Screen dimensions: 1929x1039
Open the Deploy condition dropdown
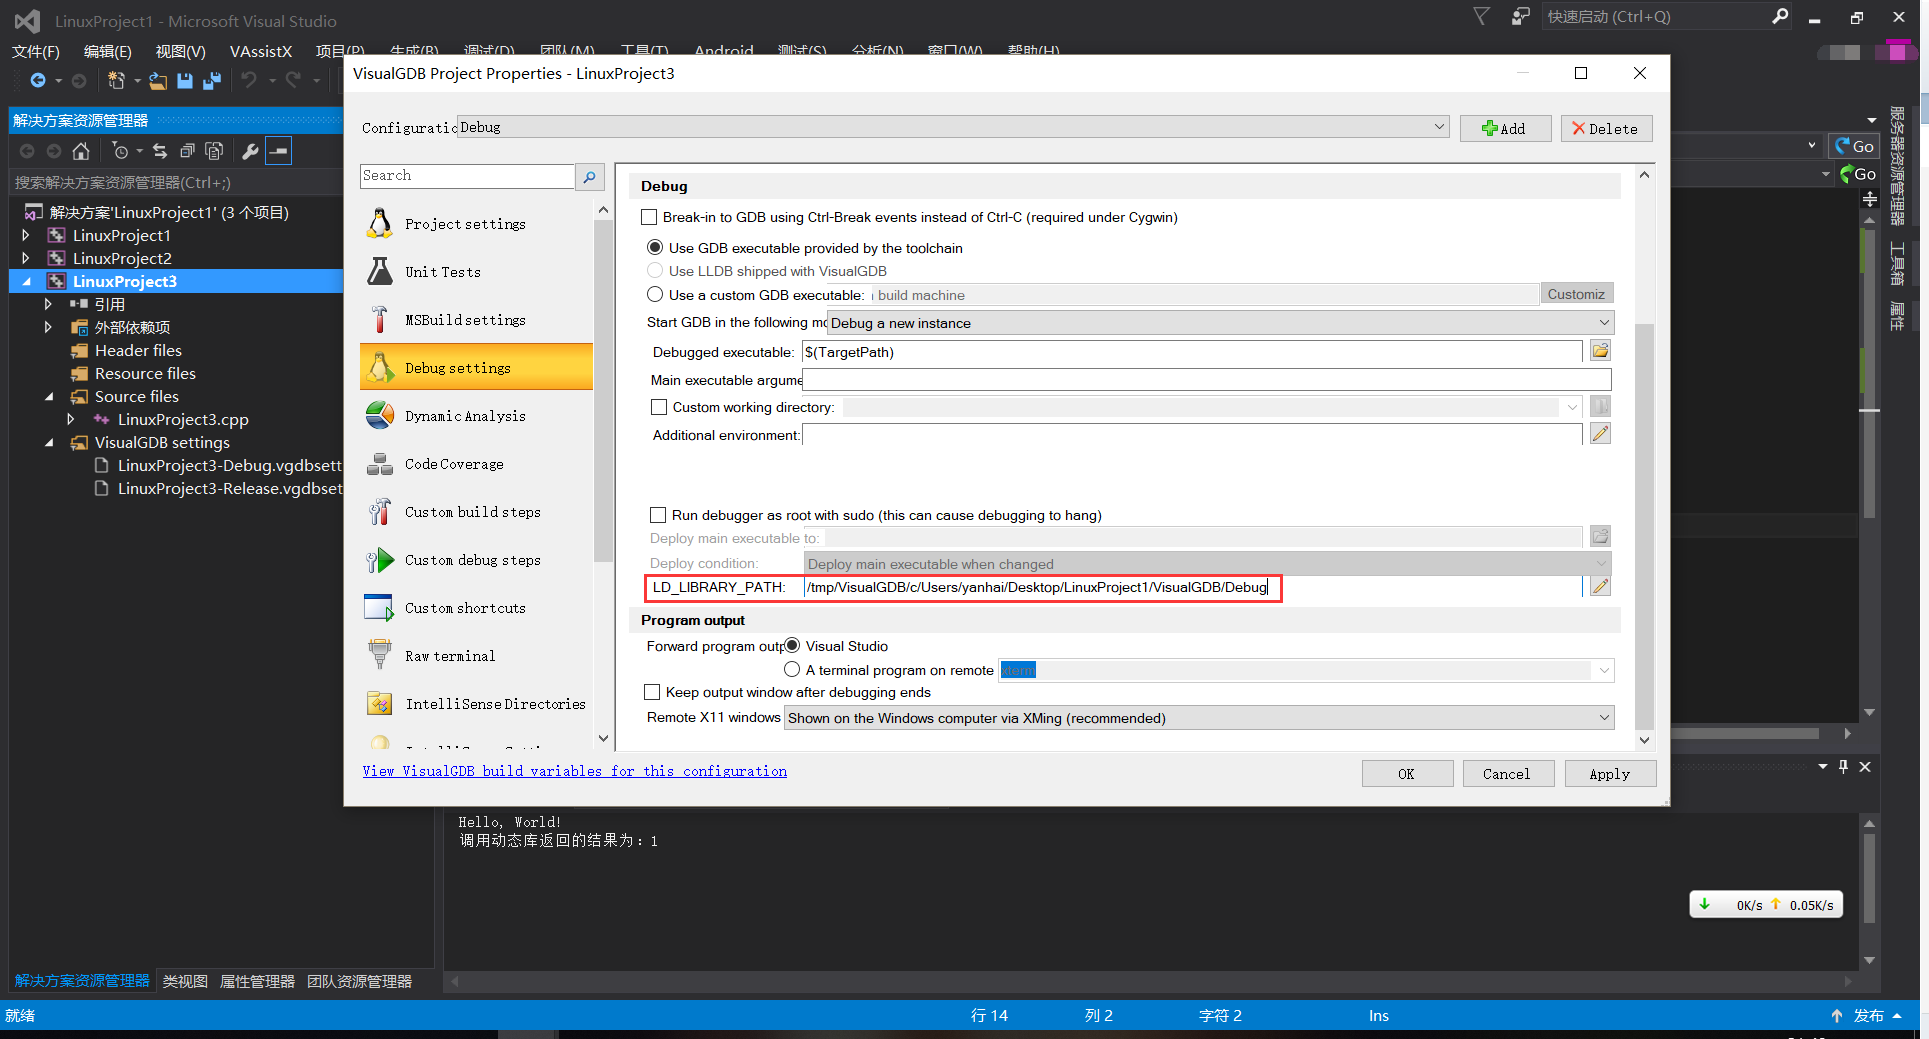pos(1602,563)
